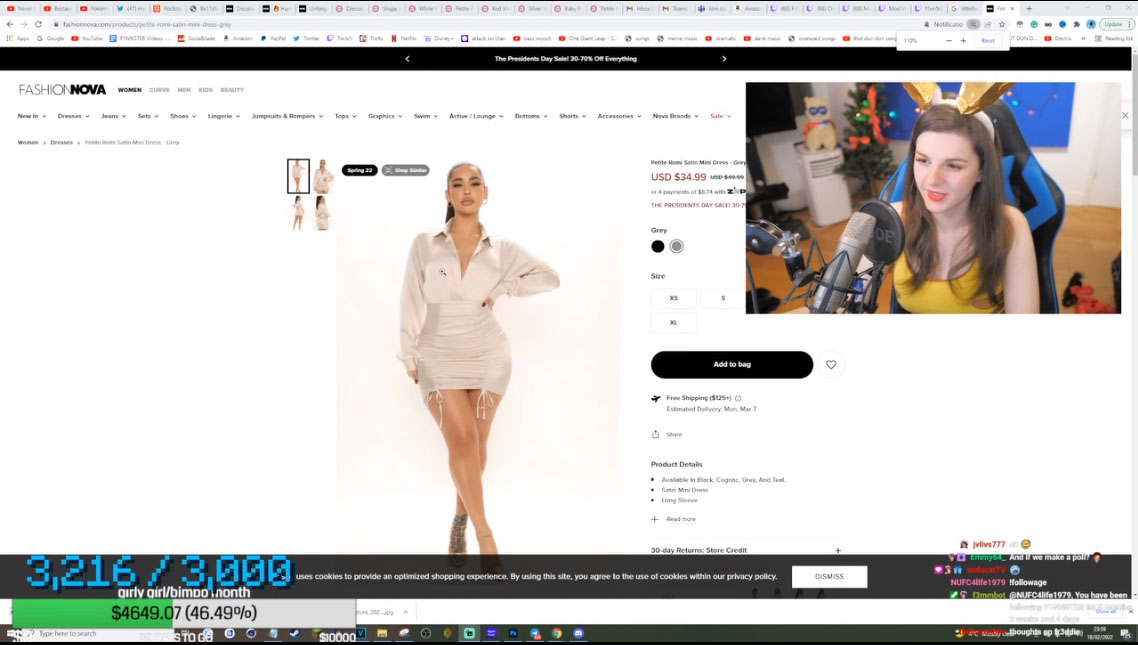Click the PayPal bookmark
1138x645 pixels.
coord(273,38)
